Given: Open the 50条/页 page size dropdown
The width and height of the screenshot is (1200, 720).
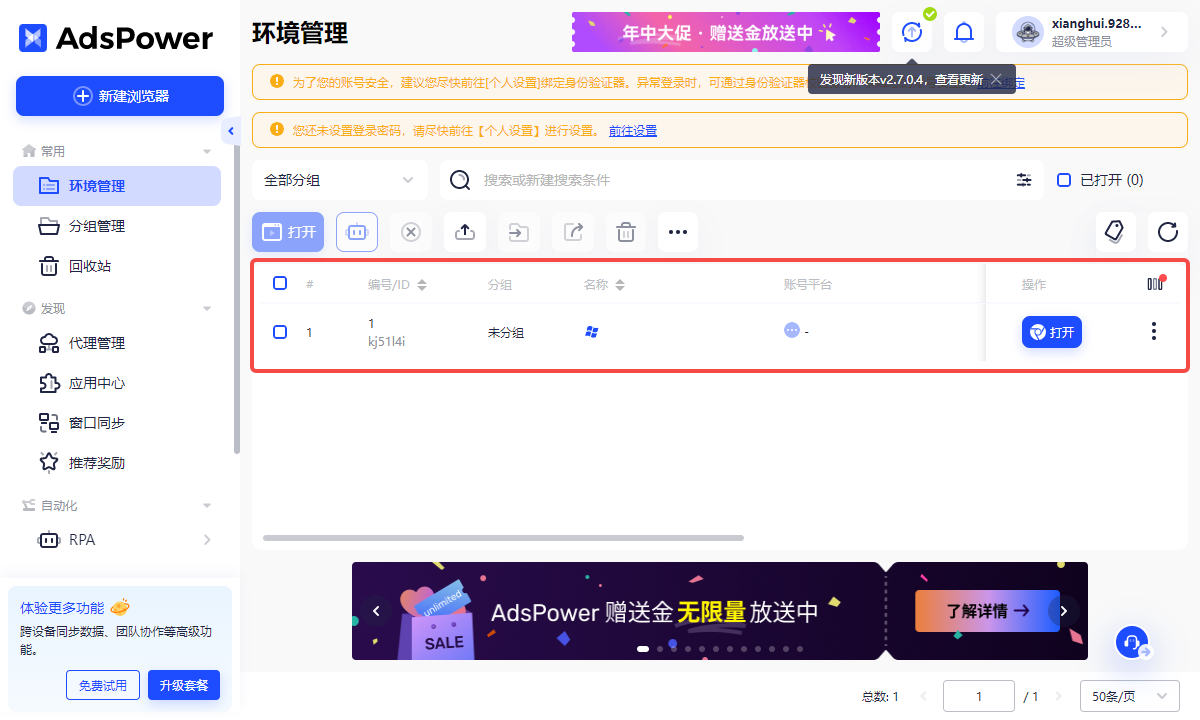Looking at the screenshot, I should 1130,696.
